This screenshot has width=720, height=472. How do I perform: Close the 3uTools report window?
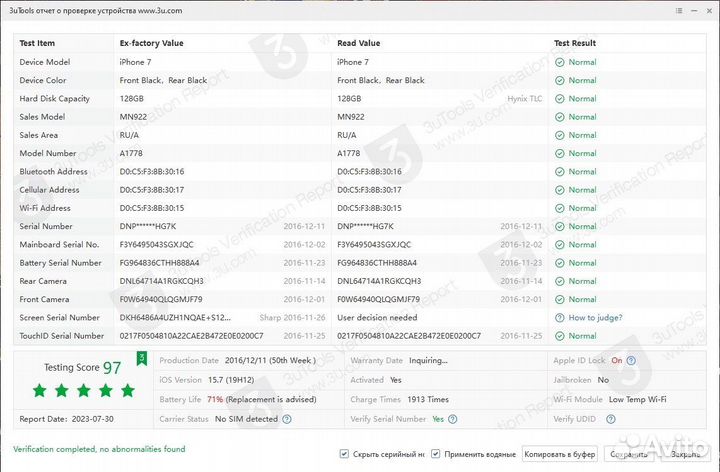[x=709, y=11]
